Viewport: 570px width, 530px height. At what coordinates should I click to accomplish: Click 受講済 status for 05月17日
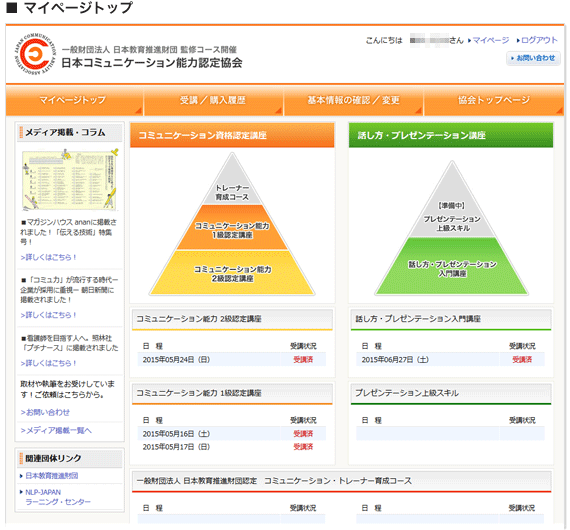[303, 447]
